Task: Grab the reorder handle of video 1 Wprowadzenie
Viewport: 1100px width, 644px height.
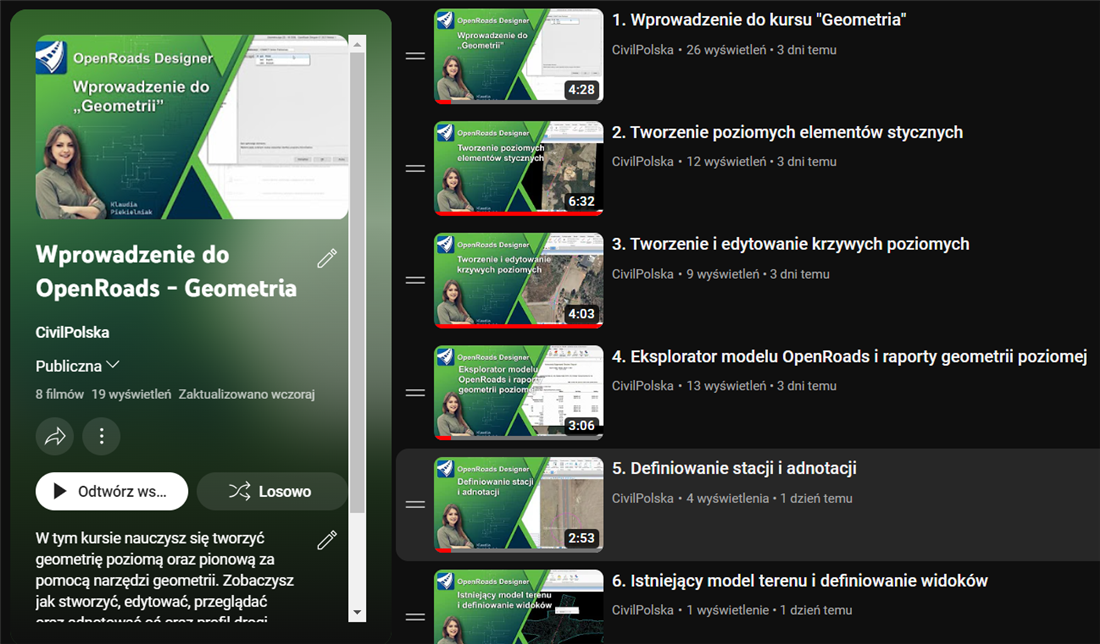Action: 415,56
